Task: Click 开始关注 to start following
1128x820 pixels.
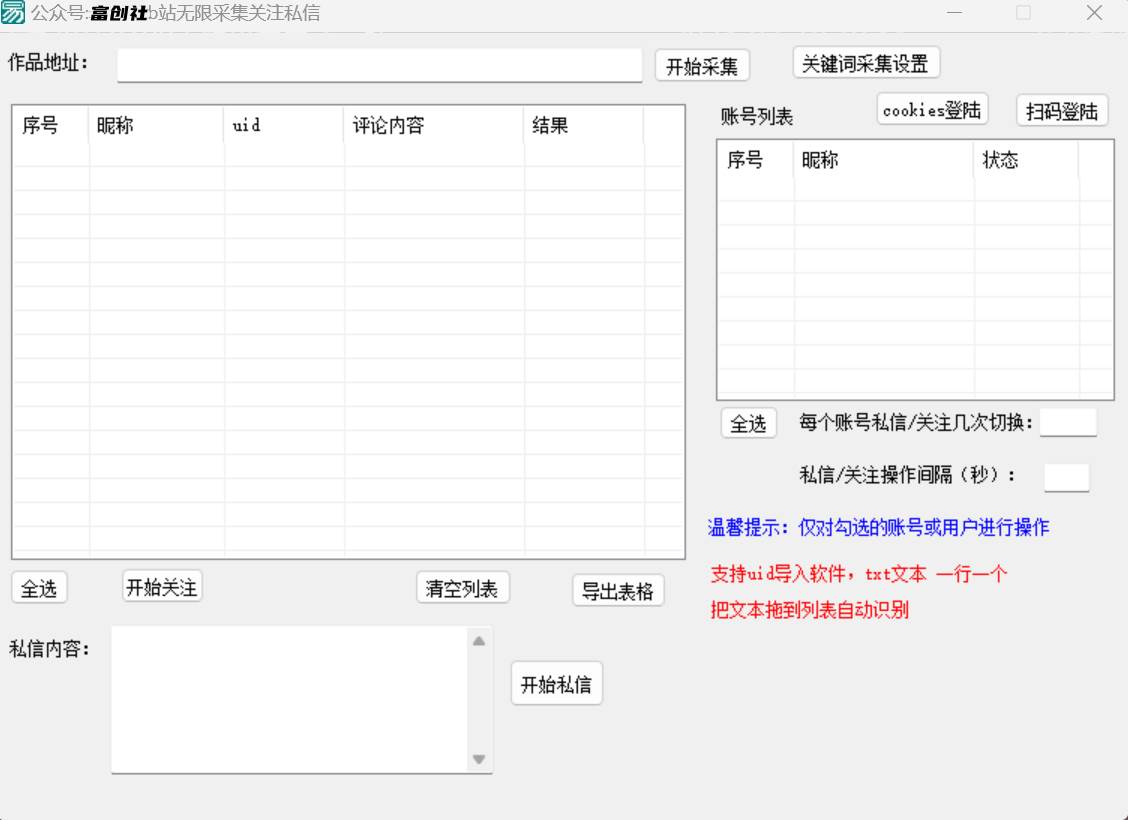Action: tap(161, 587)
